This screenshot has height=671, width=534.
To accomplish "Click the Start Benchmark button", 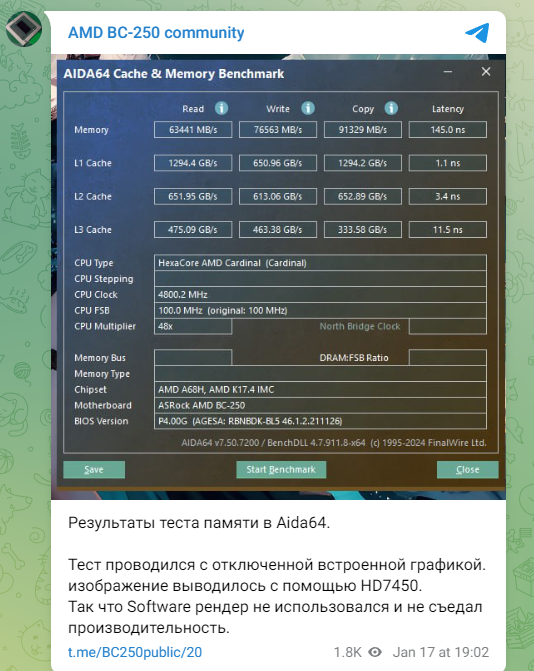I will (x=281, y=469).
